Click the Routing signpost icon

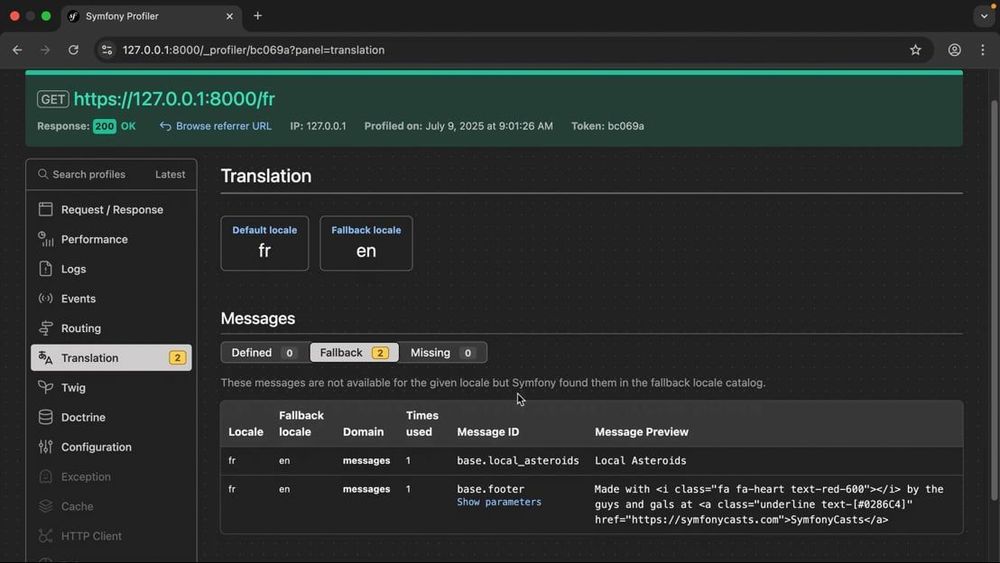click(45, 328)
